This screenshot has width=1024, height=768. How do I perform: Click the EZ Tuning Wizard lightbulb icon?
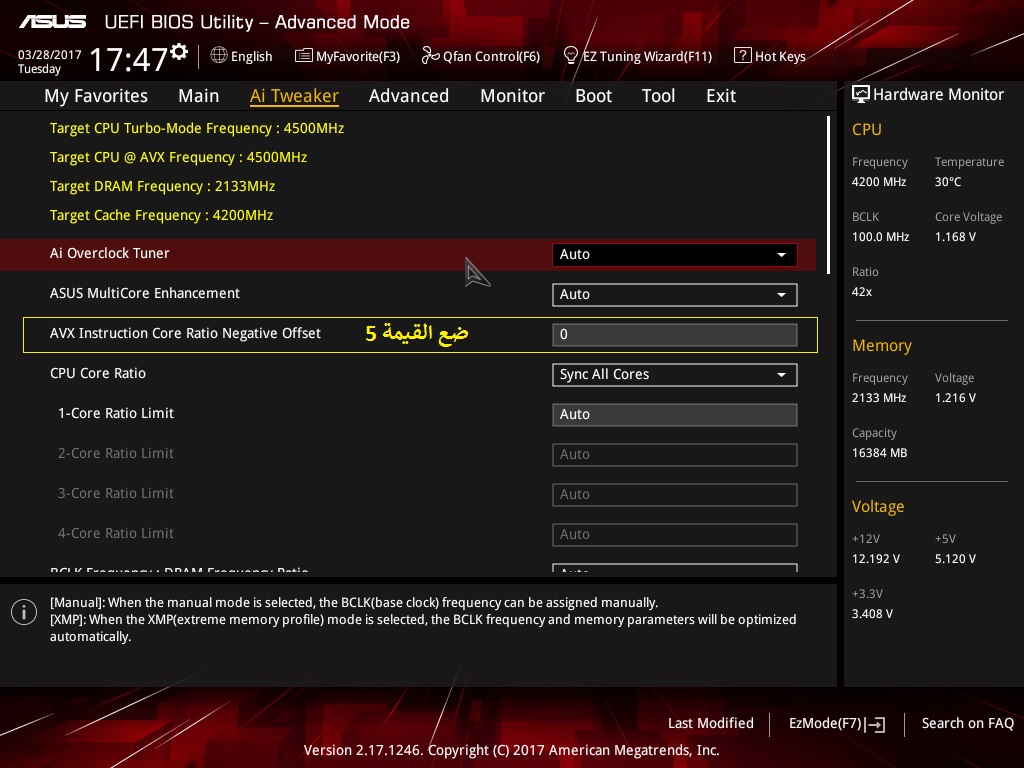[571, 56]
